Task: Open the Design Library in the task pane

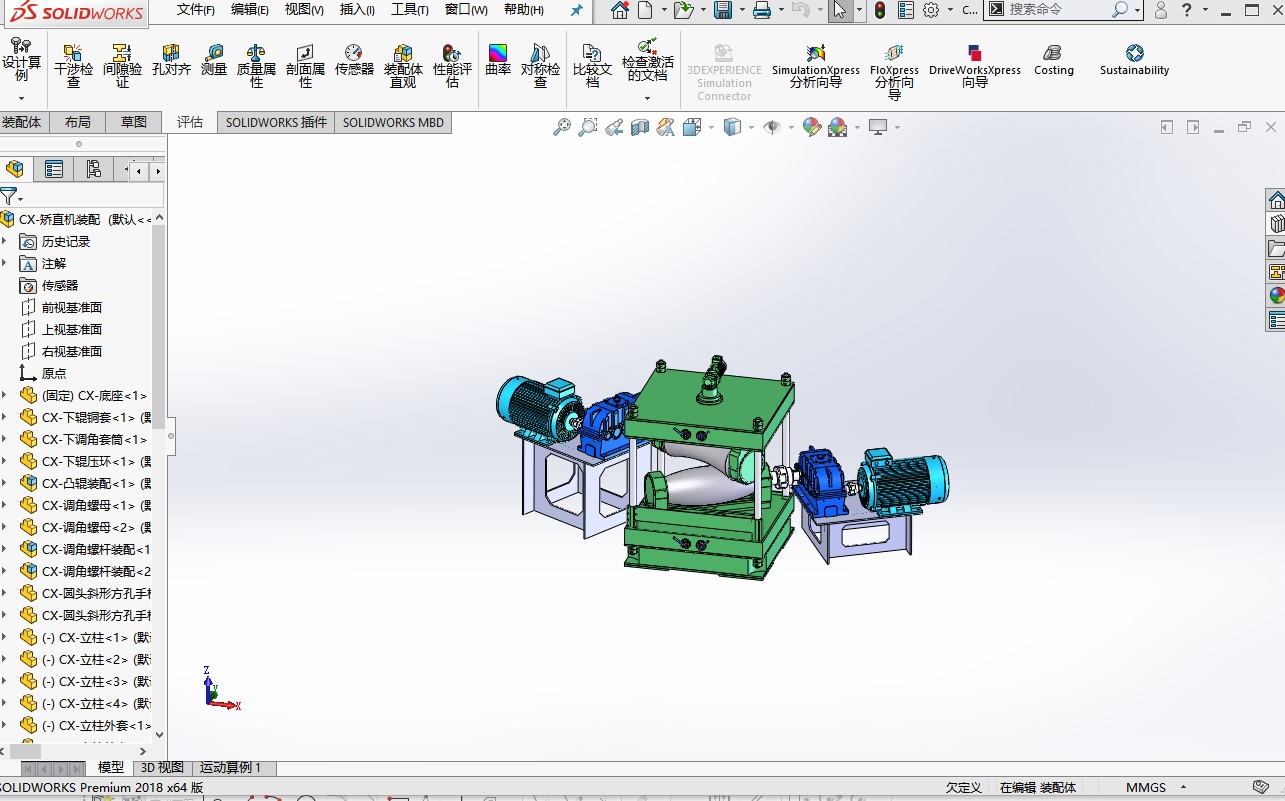Action: point(1276,224)
